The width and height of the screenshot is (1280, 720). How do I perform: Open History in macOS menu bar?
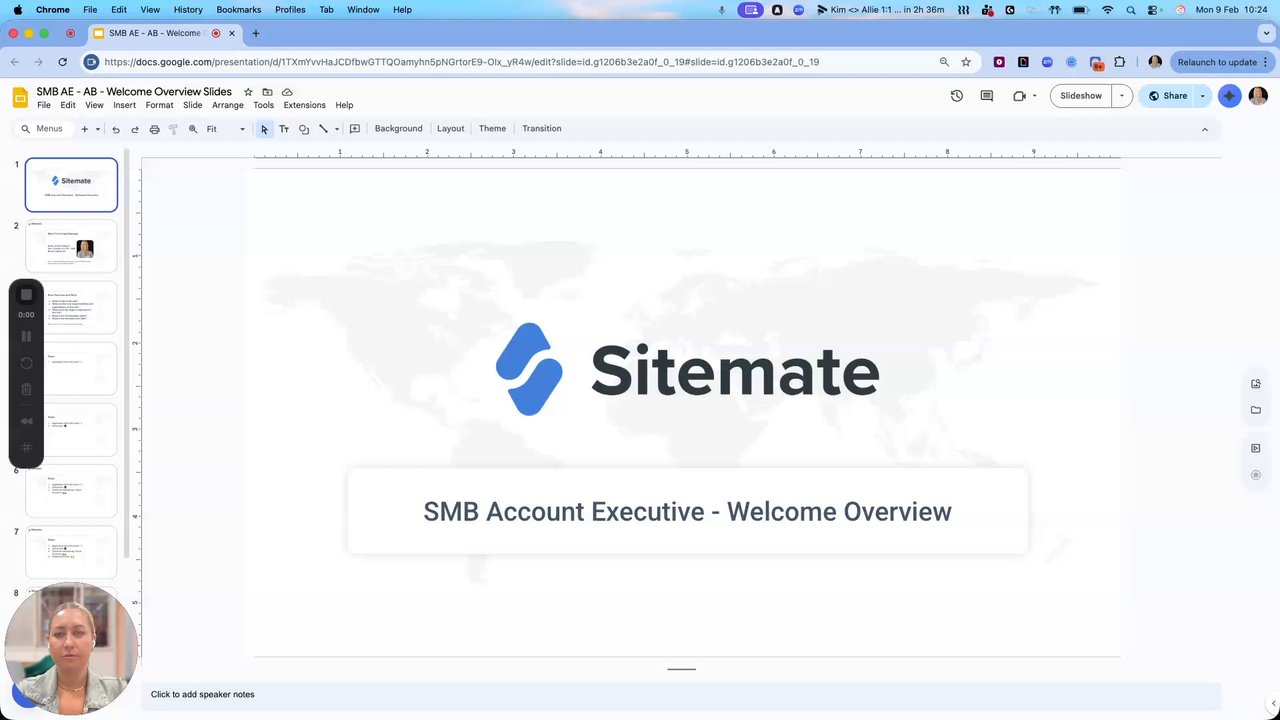point(188,9)
